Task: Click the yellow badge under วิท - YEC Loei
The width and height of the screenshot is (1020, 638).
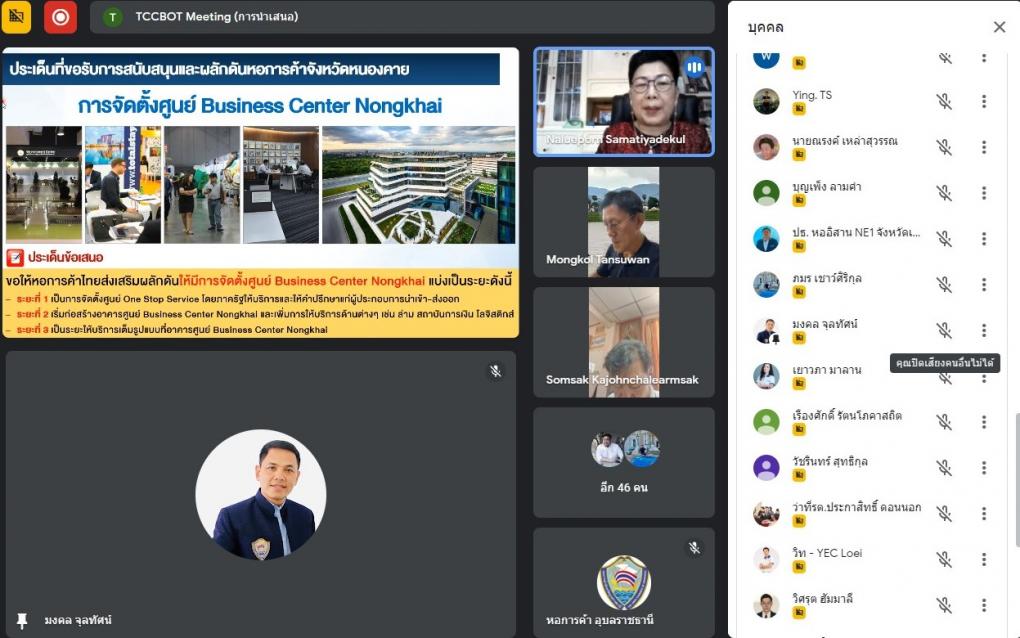Action: click(x=799, y=567)
